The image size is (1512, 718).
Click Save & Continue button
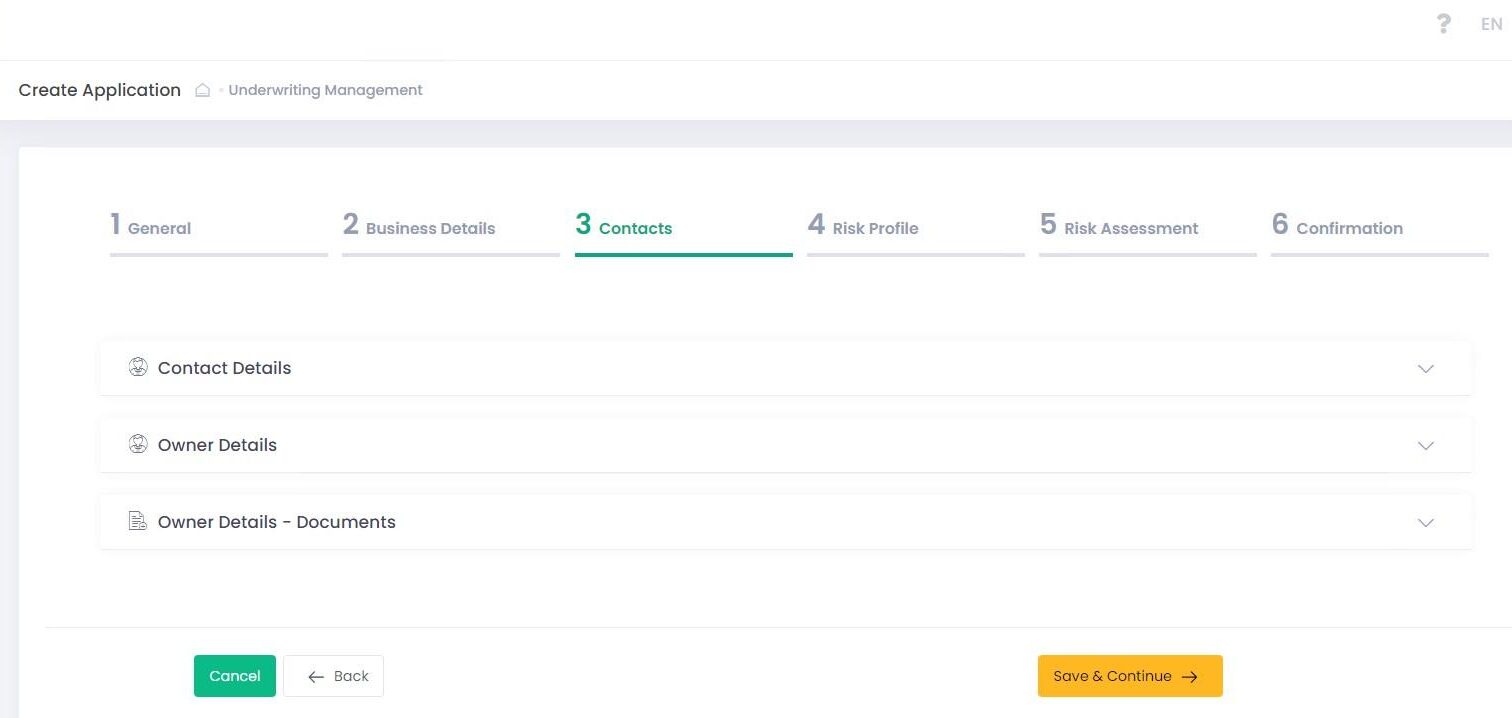(x=1129, y=676)
